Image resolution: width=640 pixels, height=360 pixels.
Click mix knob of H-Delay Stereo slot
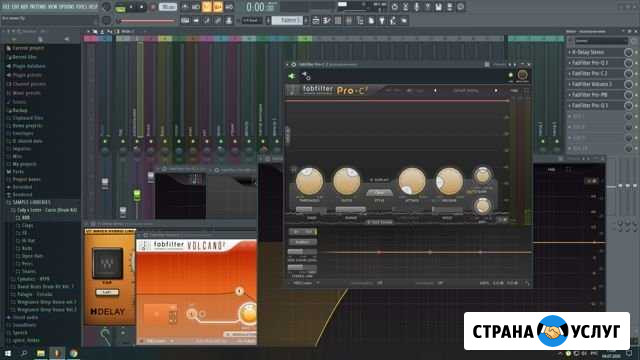click(x=629, y=52)
